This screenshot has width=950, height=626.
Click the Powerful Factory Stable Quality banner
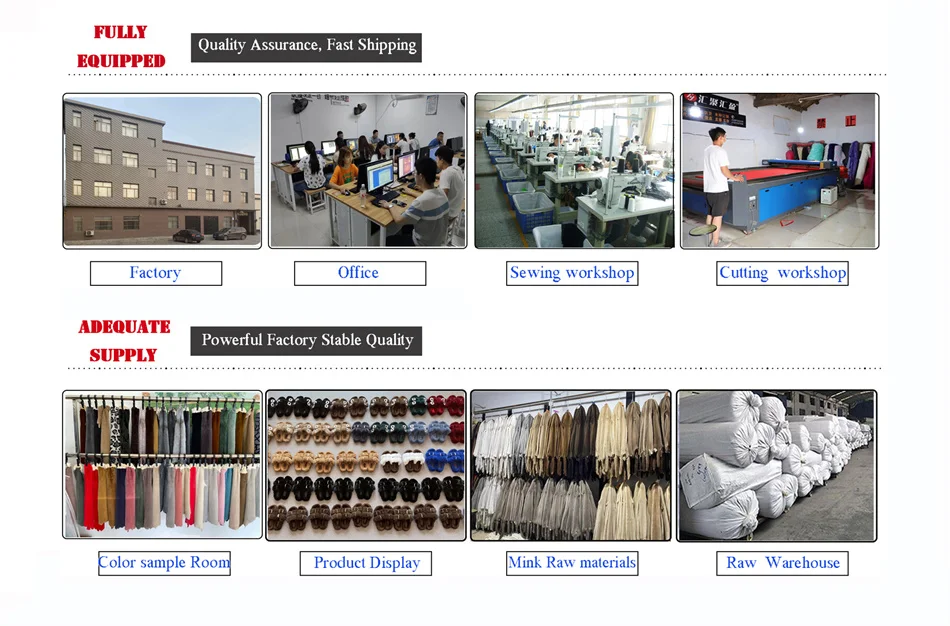pos(306,341)
